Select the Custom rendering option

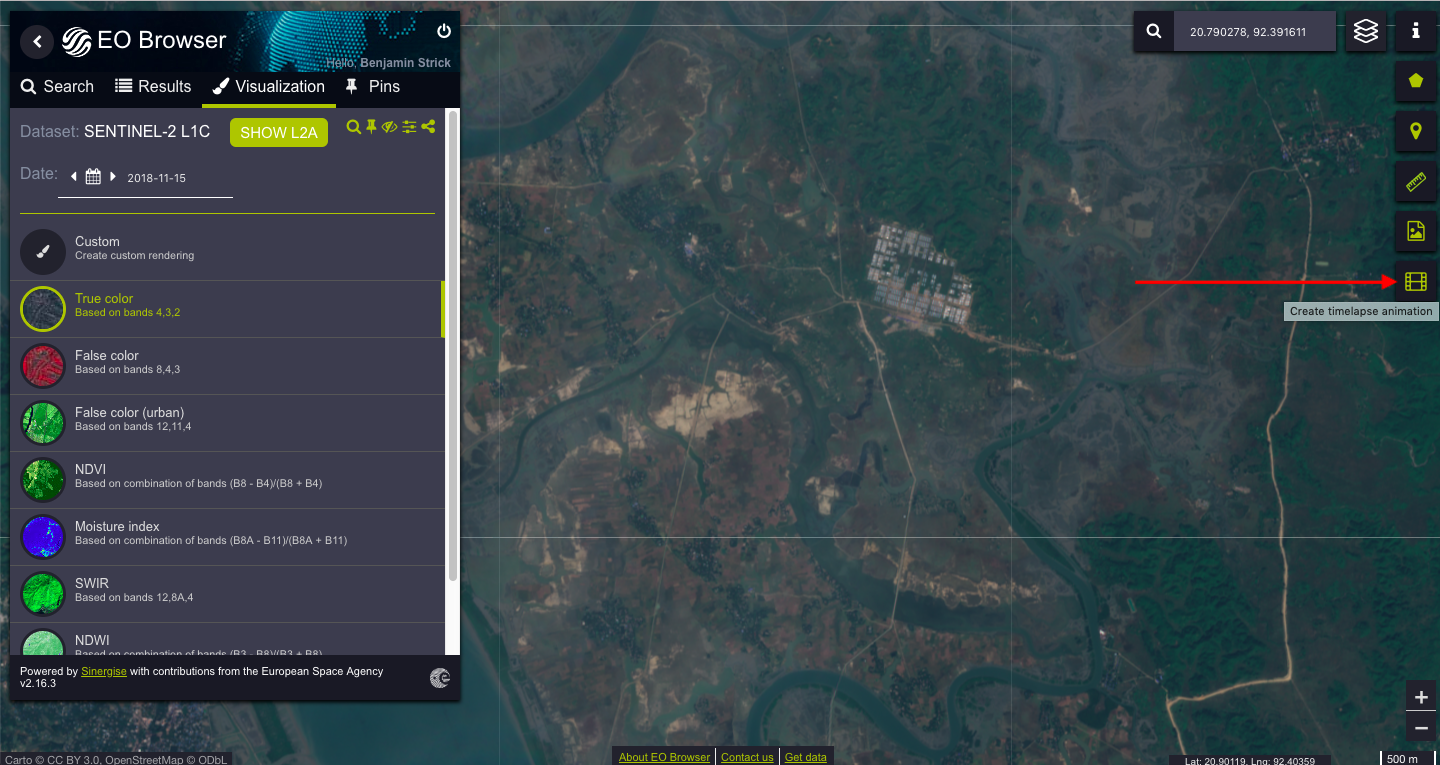coord(227,252)
